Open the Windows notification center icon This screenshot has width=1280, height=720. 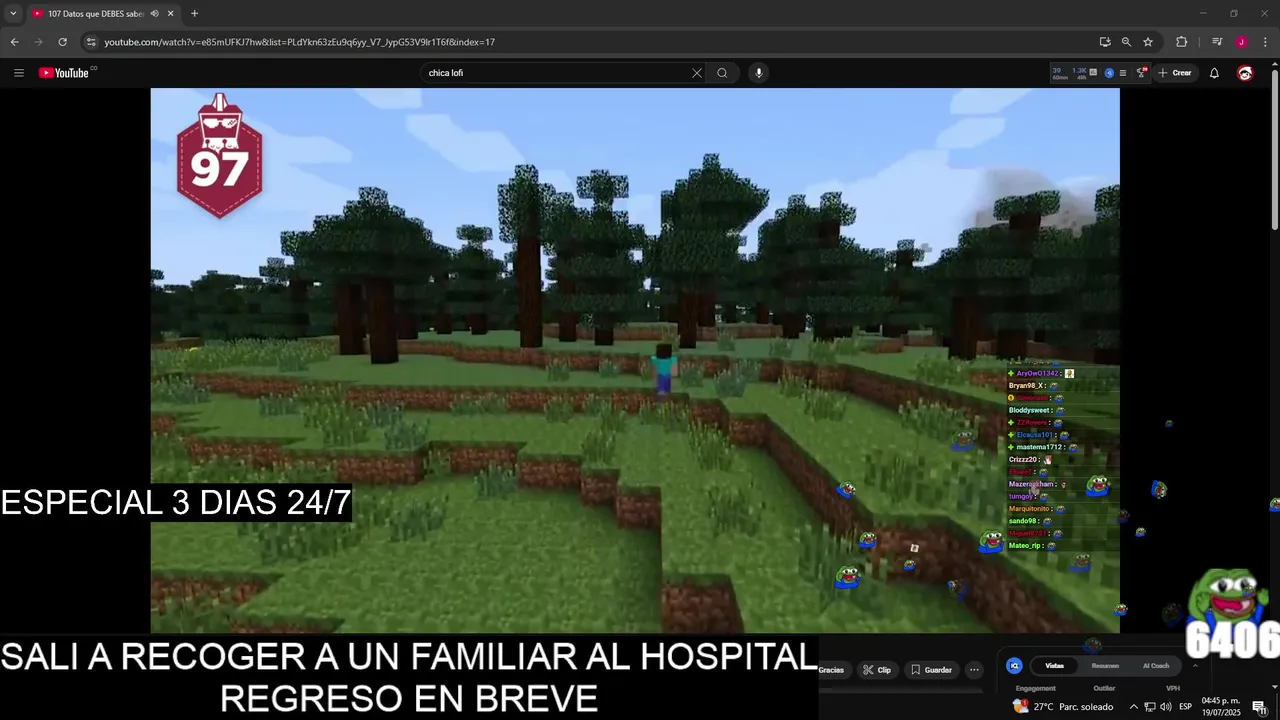click(1259, 707)
